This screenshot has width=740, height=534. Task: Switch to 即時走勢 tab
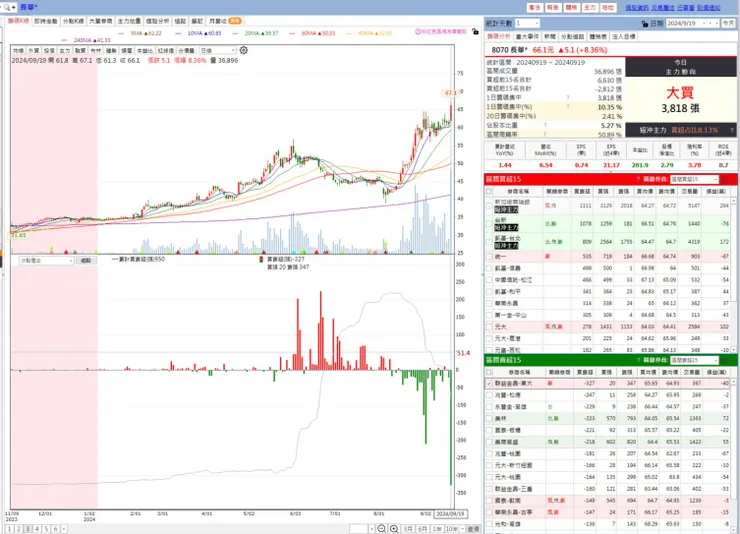(46, 21)
